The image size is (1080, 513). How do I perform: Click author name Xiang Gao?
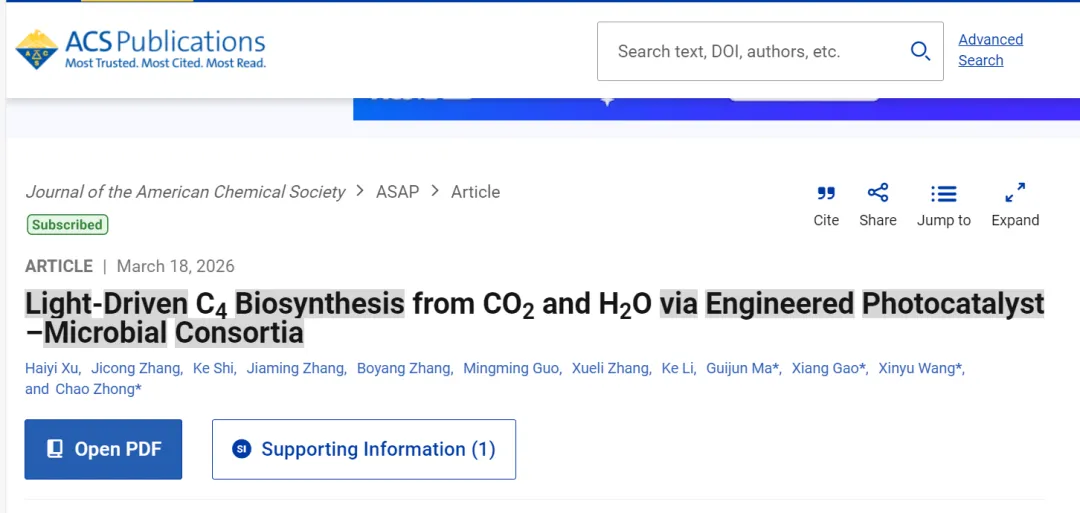(826, 368)
